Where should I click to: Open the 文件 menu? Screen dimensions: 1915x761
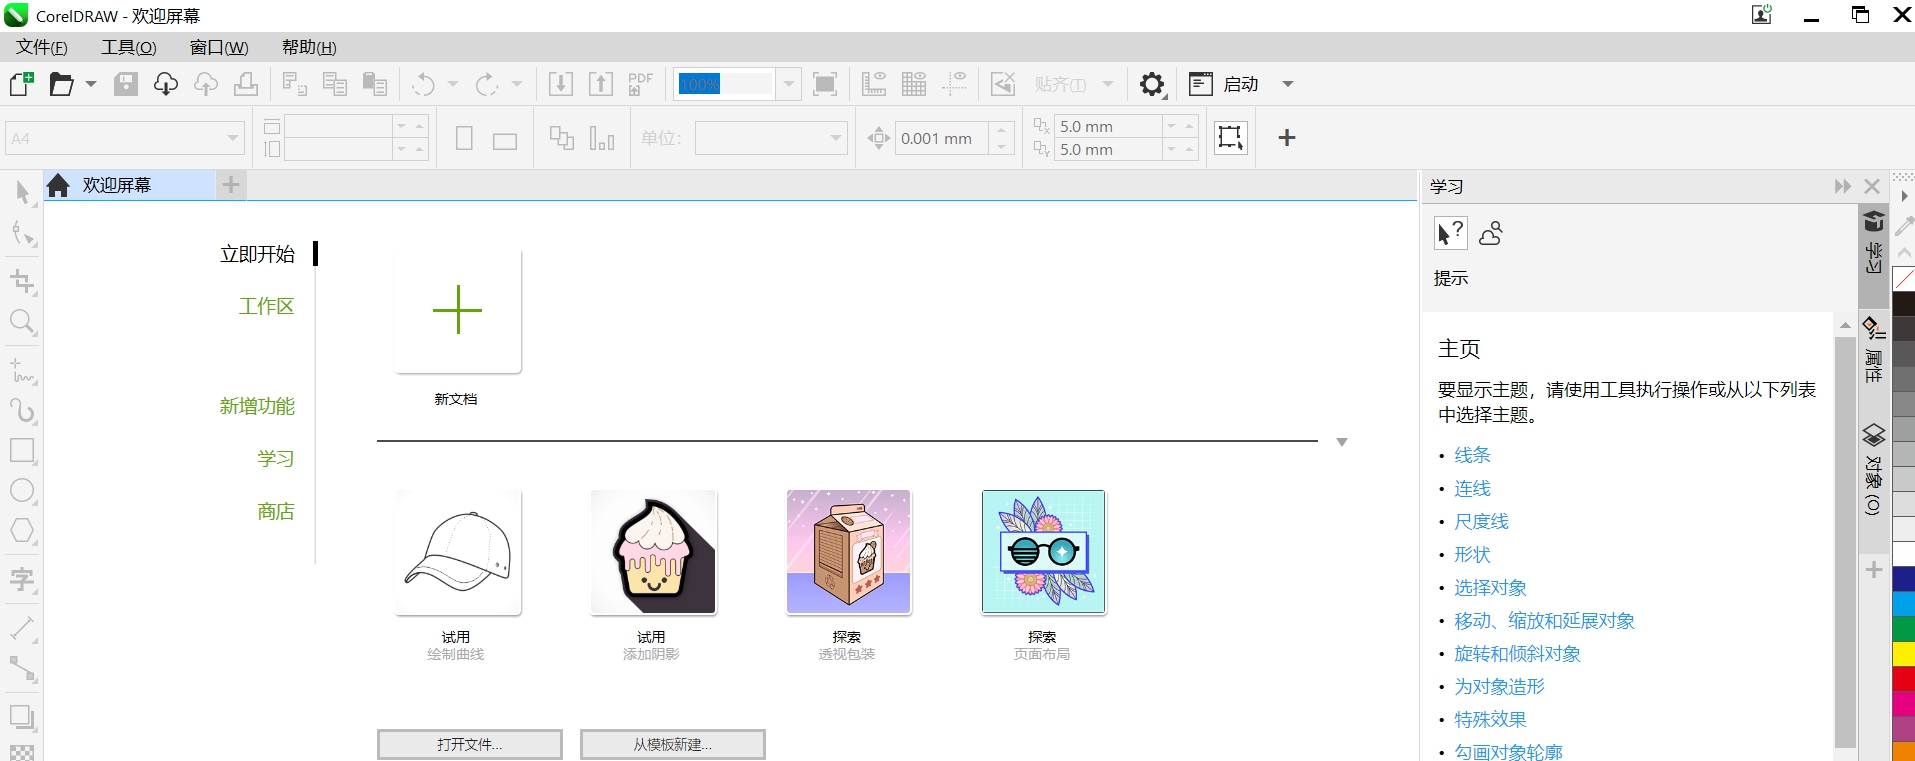[42, 47]
